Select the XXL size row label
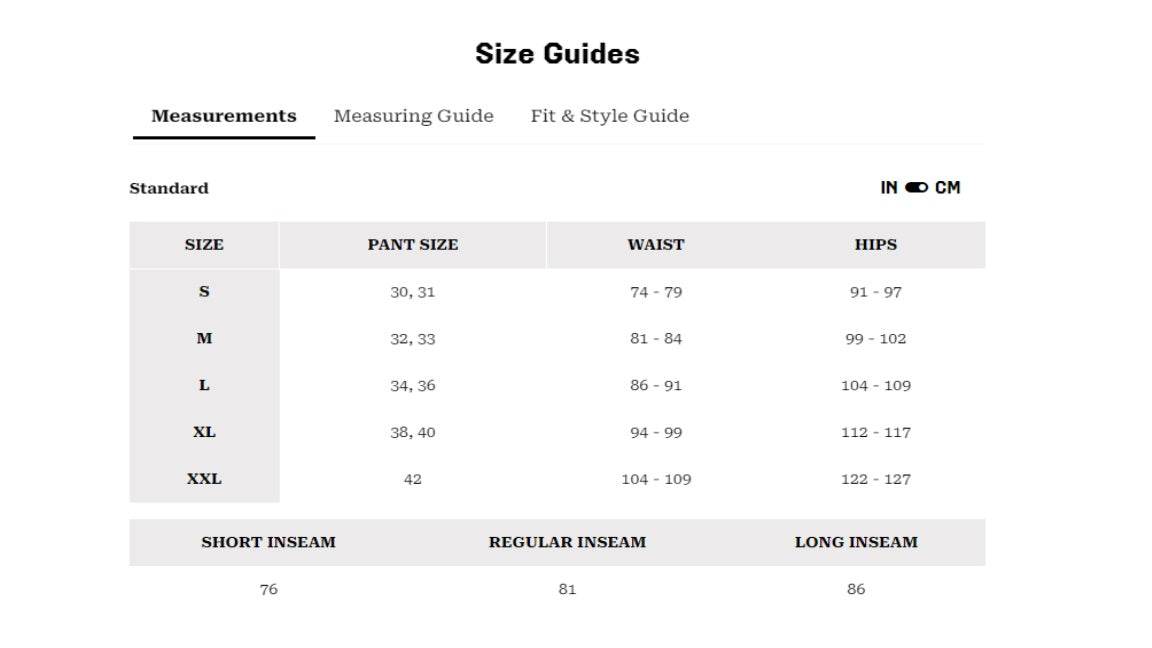This screenshot has width=1152, height=648. (204, 479)
